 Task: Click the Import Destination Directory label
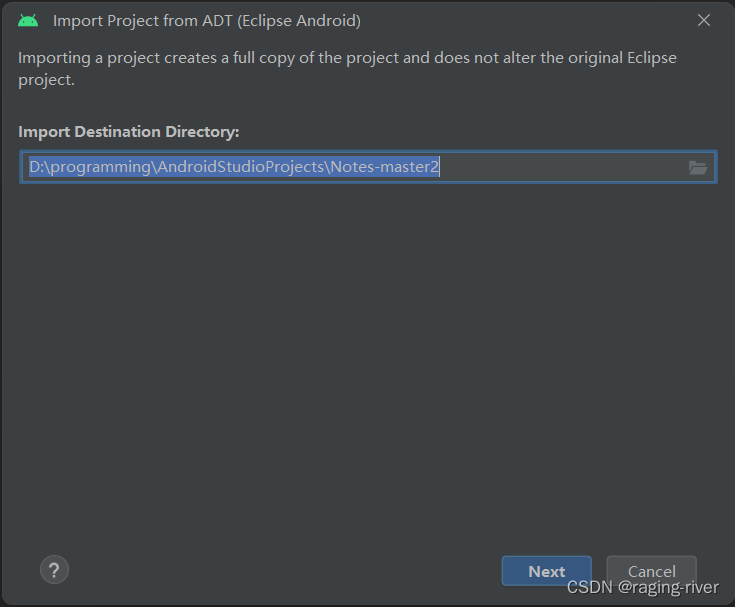tap(128, 132)
